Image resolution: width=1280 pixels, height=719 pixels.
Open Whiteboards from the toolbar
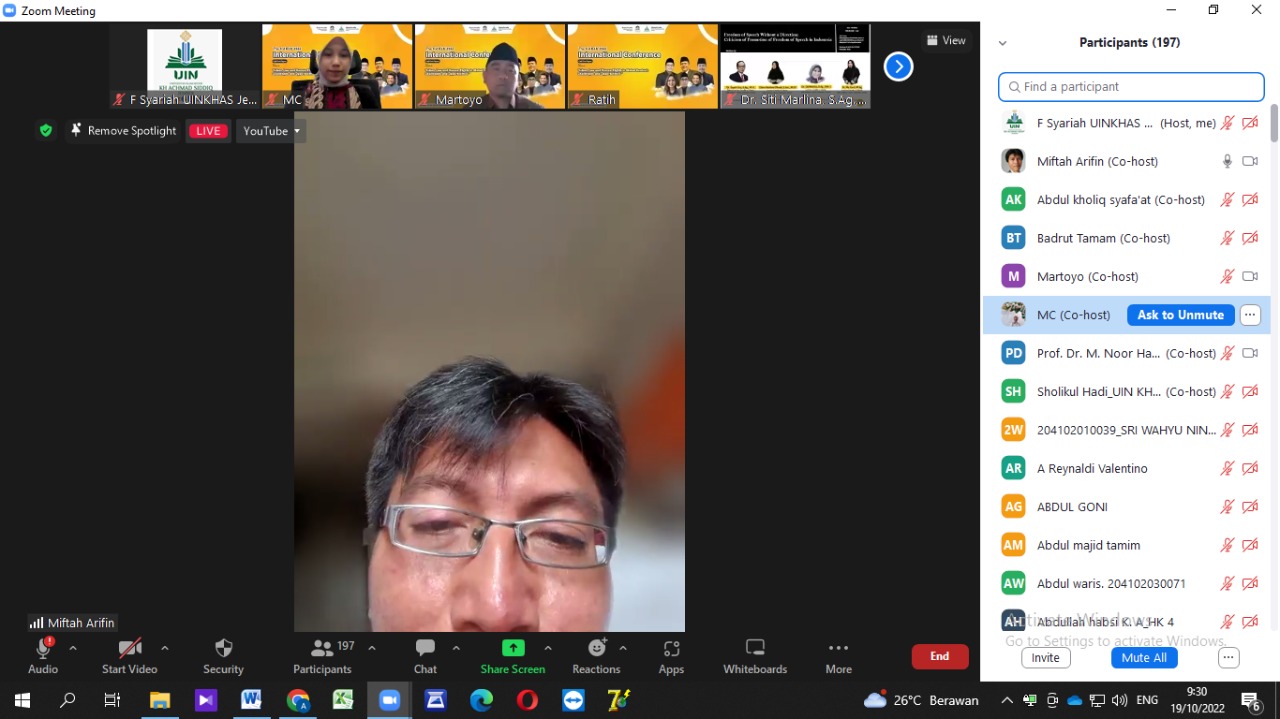click(x=755, y=656)
